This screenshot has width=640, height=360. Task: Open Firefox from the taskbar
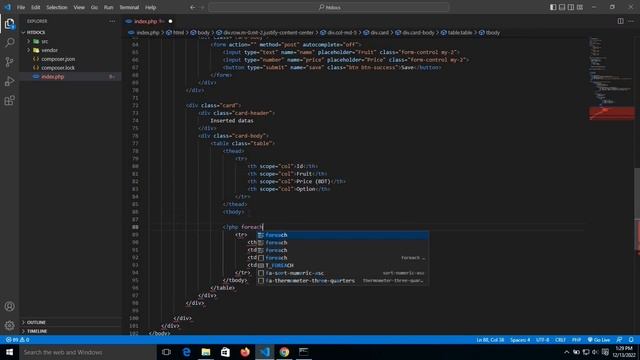point(245,352)
